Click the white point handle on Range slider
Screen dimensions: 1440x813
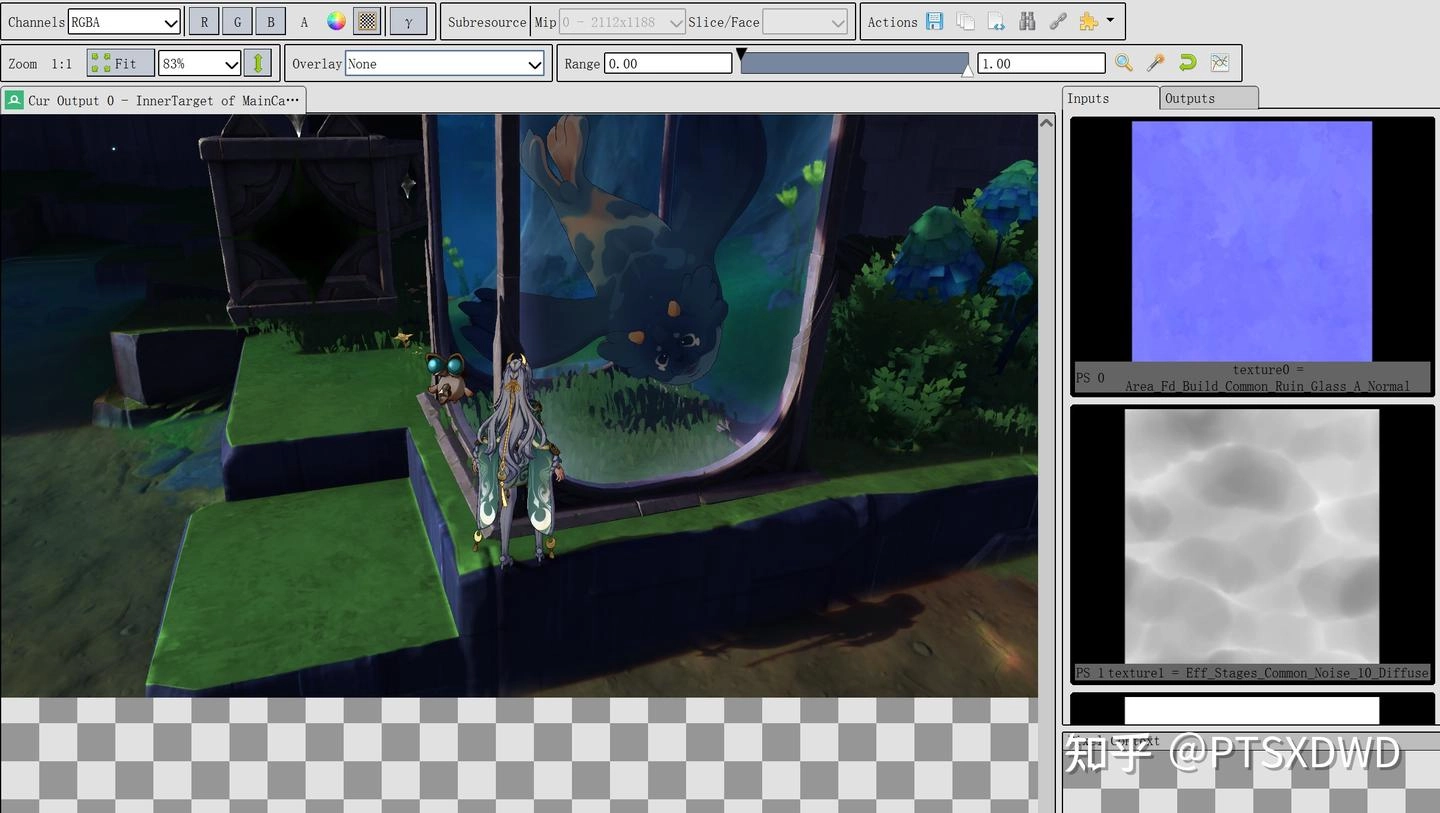967,70
